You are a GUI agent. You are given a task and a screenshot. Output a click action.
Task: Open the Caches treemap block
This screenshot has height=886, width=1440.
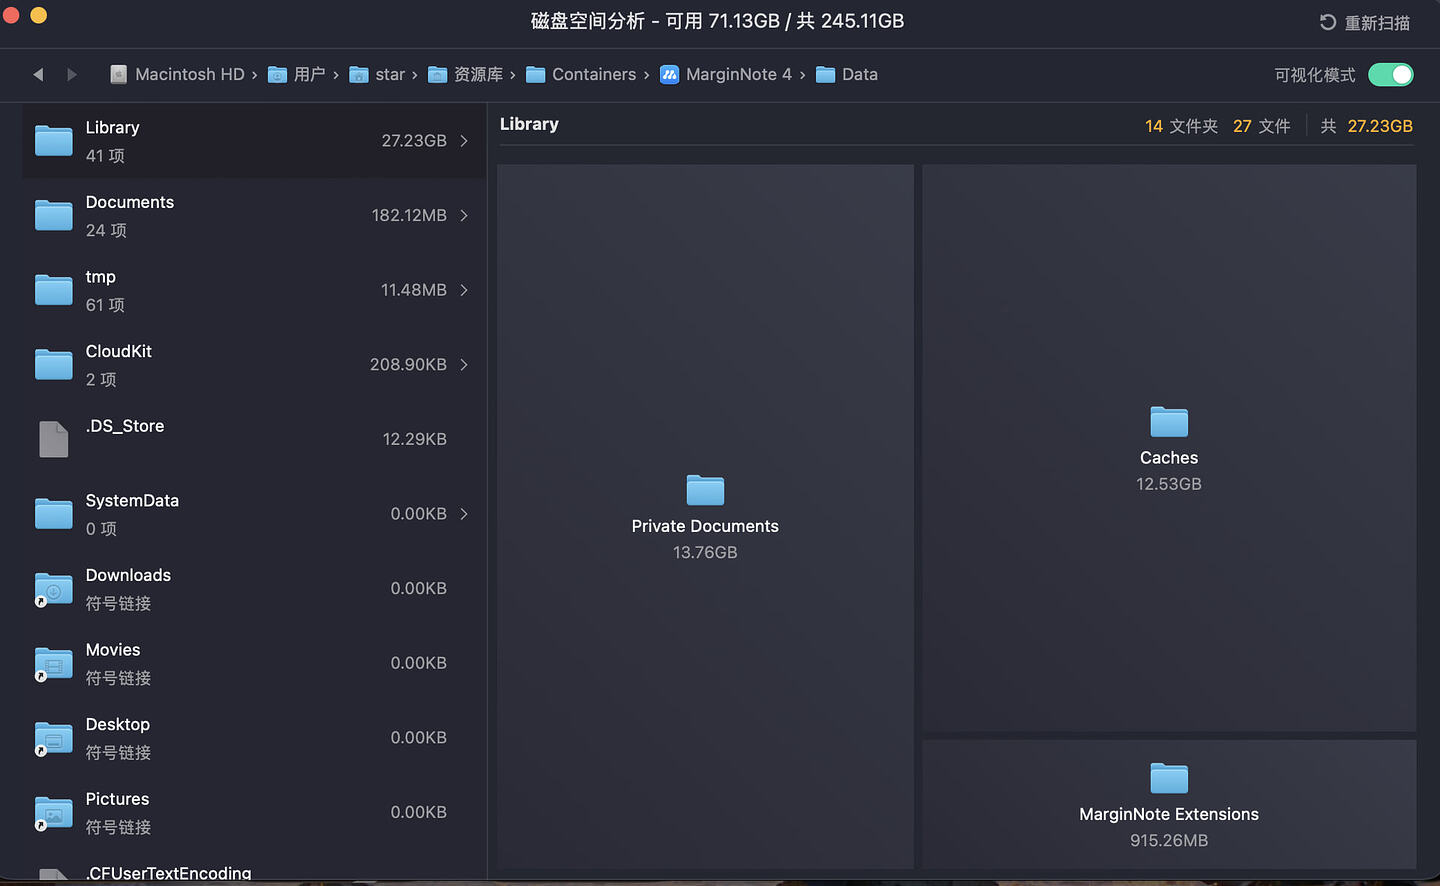(1169, 448)
